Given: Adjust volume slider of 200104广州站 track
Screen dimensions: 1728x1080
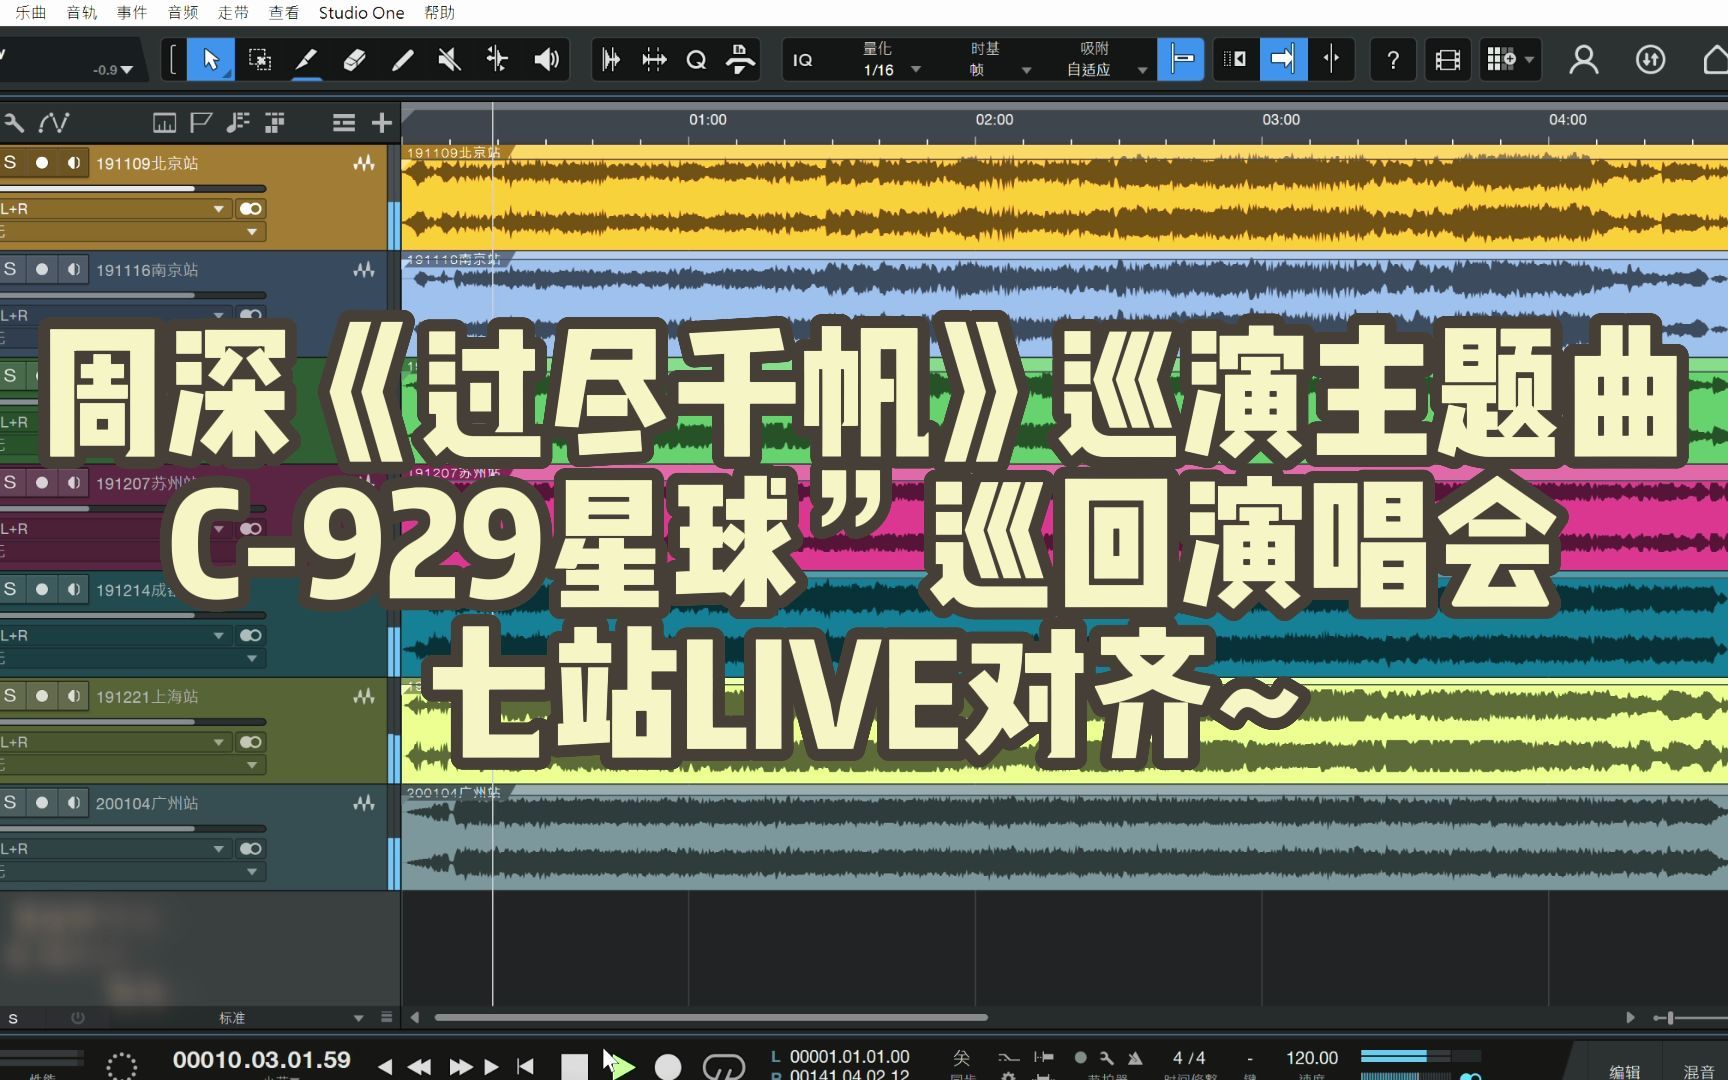Looking at the screenshot, I should tap(133, 828).
